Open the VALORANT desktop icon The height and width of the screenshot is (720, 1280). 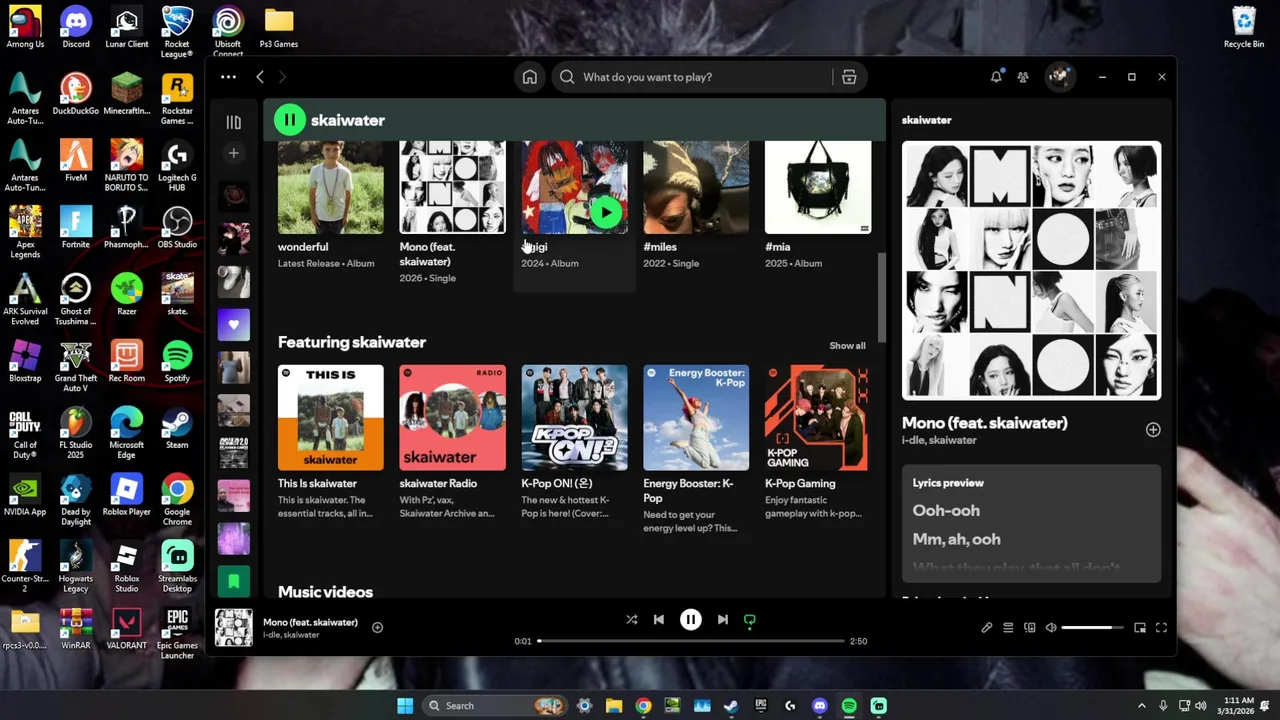[127, 628]
